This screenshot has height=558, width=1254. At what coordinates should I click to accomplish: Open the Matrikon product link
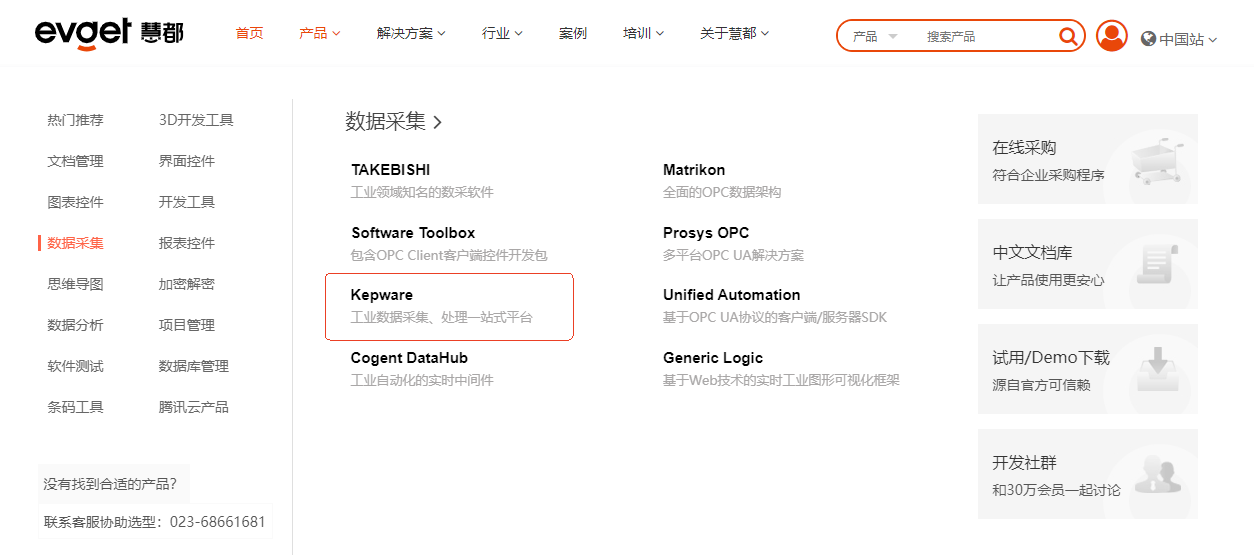[694, 170]
